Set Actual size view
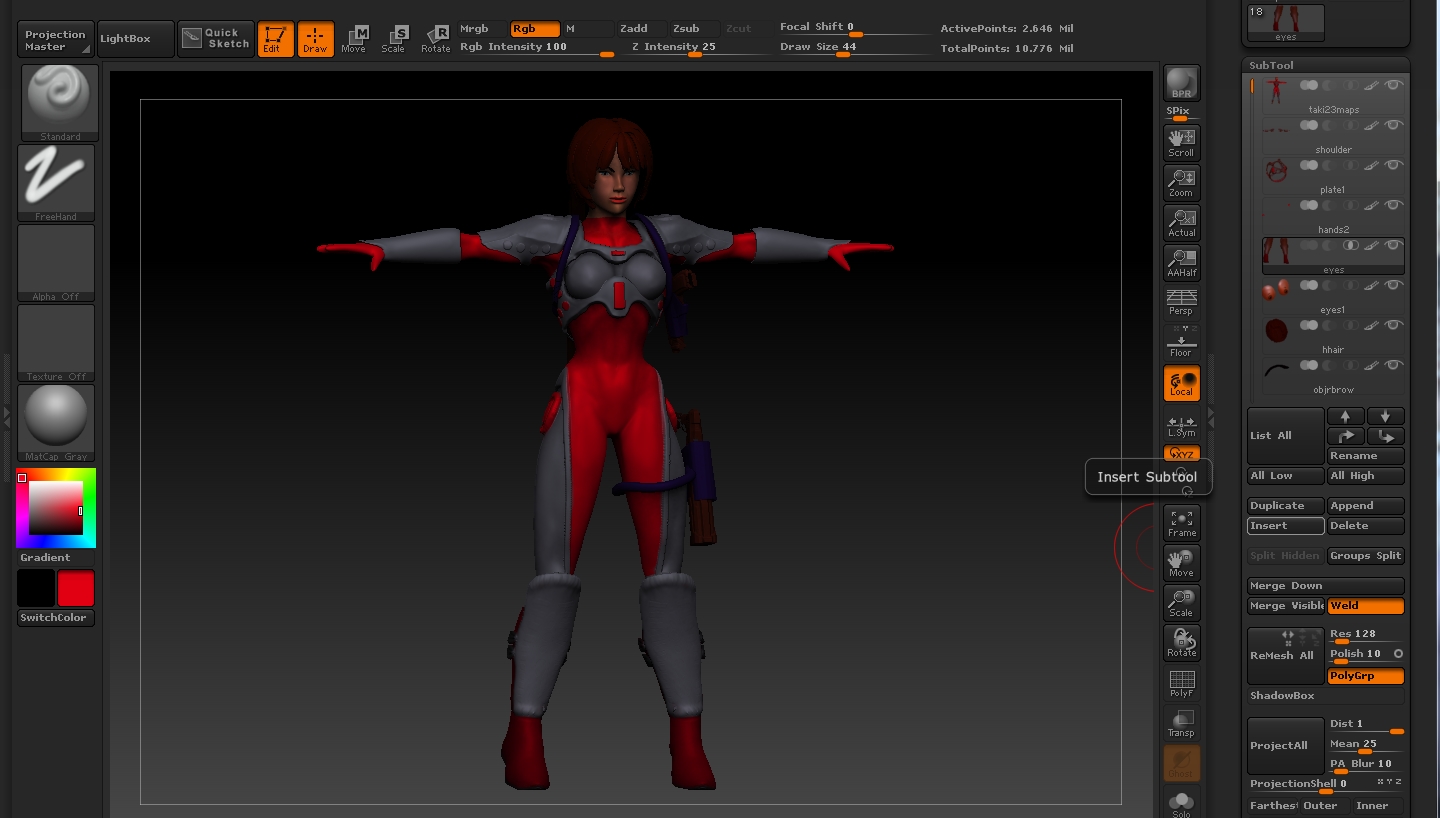 click(1181, 222)
